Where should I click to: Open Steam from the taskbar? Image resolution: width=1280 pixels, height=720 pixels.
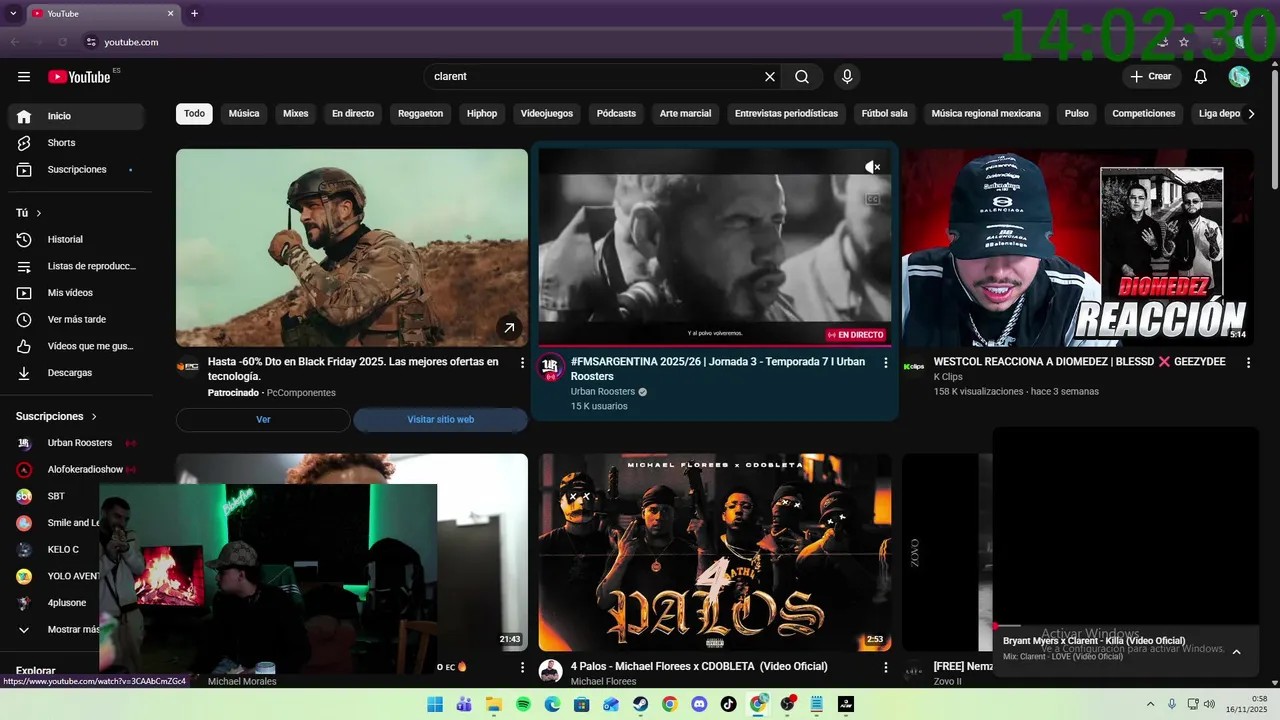640,704
